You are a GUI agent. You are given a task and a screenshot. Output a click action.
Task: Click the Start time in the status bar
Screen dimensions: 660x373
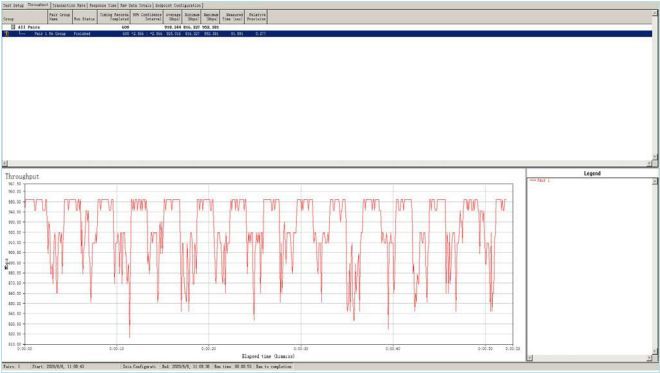(x=58, y=367)
